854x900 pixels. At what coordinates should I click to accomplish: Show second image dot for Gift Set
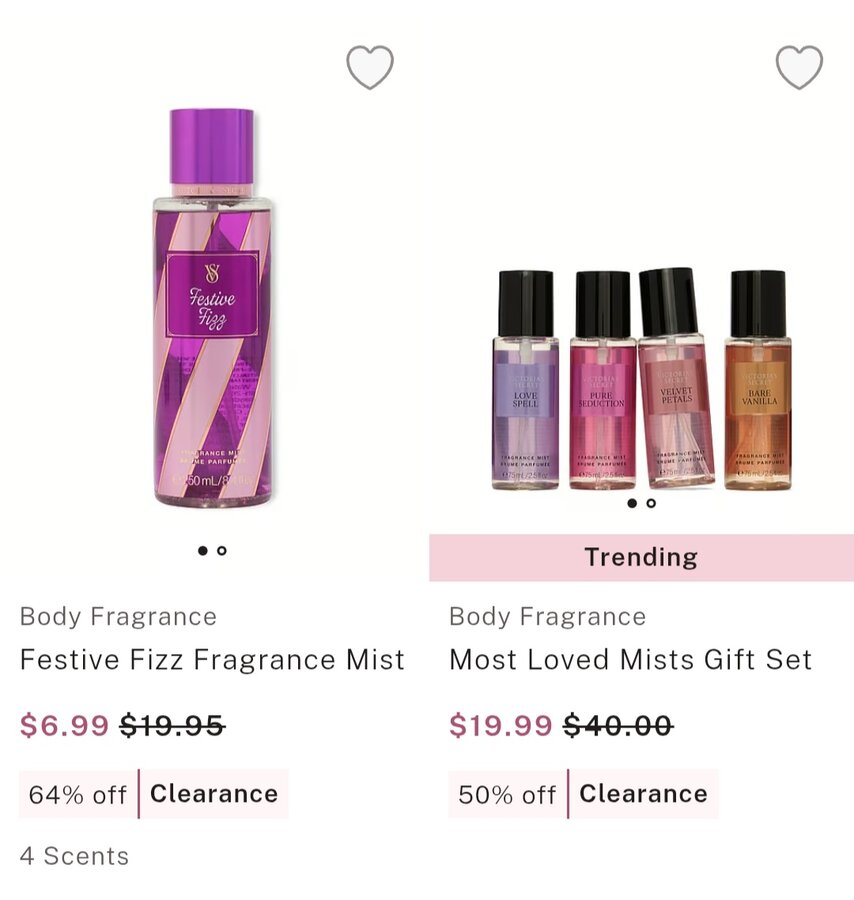[x=651, y=503]
